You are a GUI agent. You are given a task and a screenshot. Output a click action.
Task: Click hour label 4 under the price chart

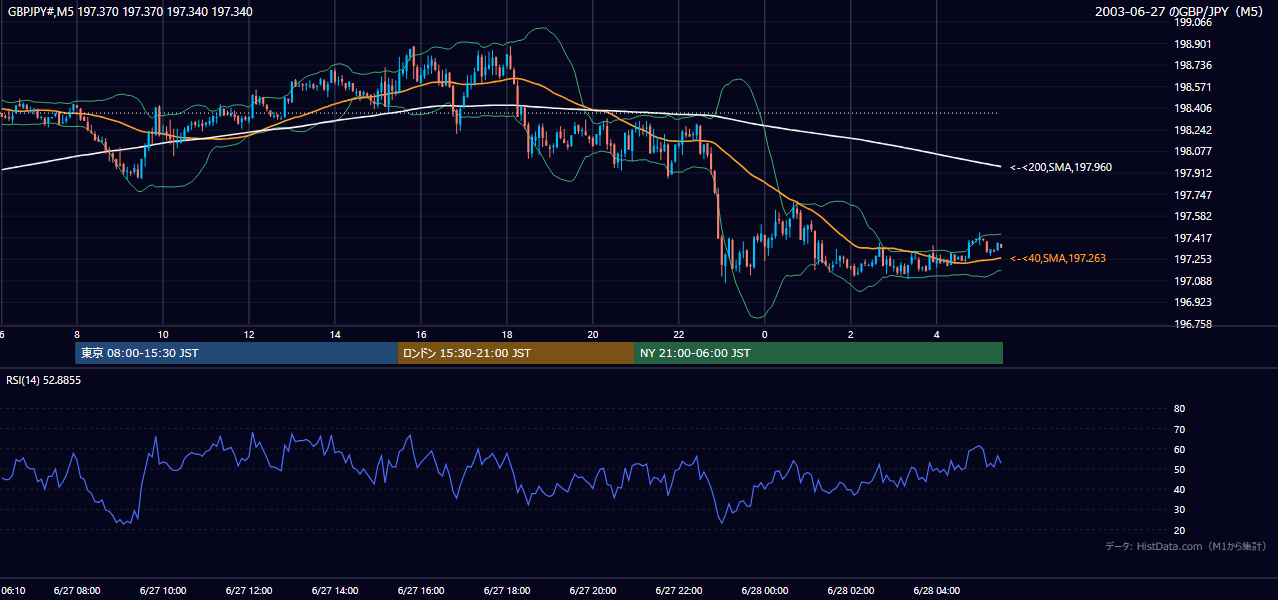coord(937,334)
